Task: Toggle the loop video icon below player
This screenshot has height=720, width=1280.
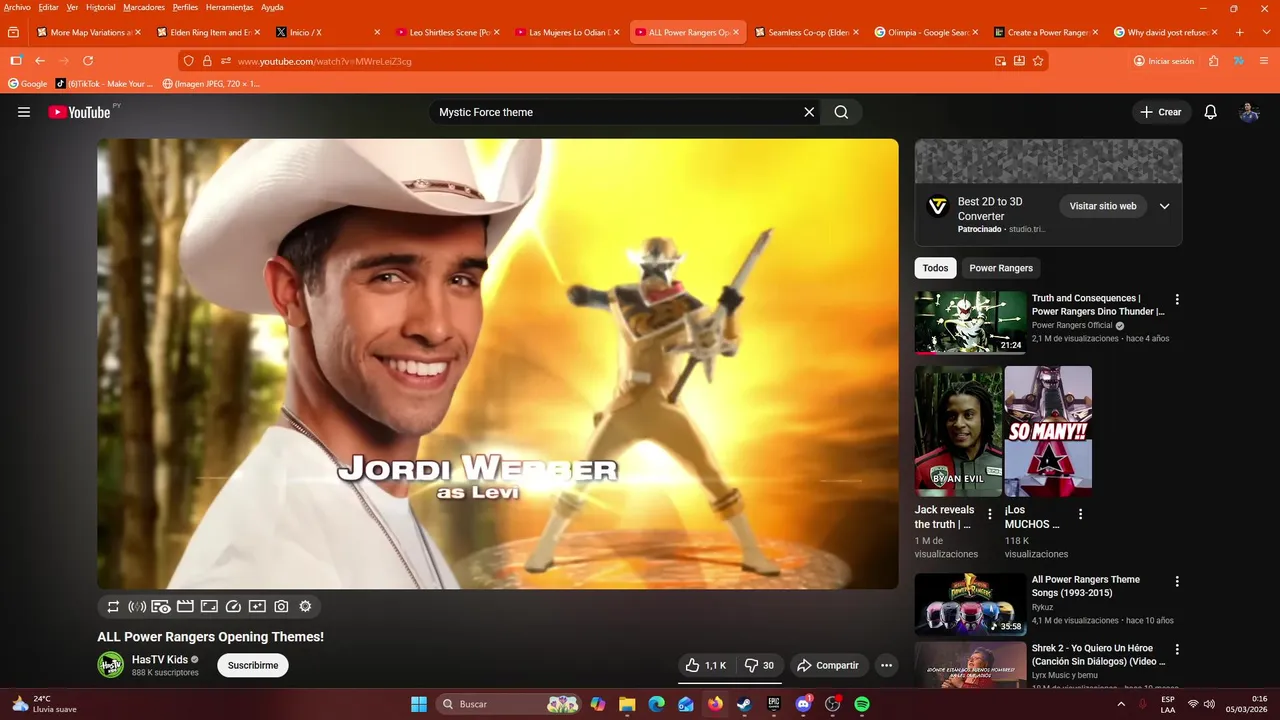Action: (x=113, y=606)
